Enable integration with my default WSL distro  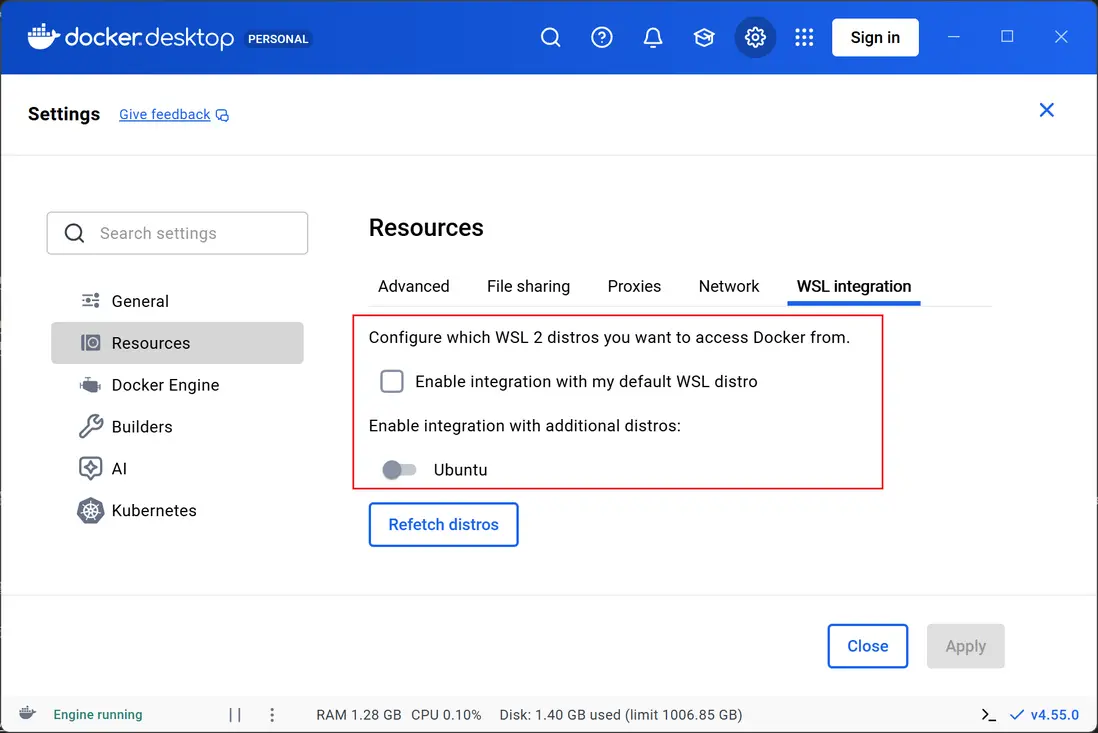392,381
